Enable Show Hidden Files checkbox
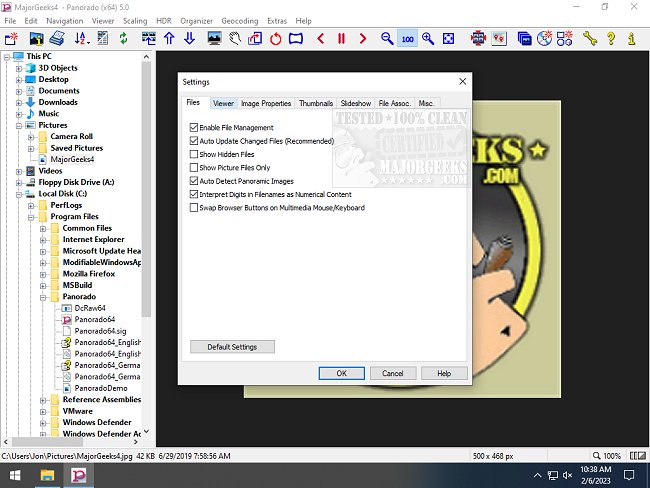650x488 pixels. coord(194,154)
